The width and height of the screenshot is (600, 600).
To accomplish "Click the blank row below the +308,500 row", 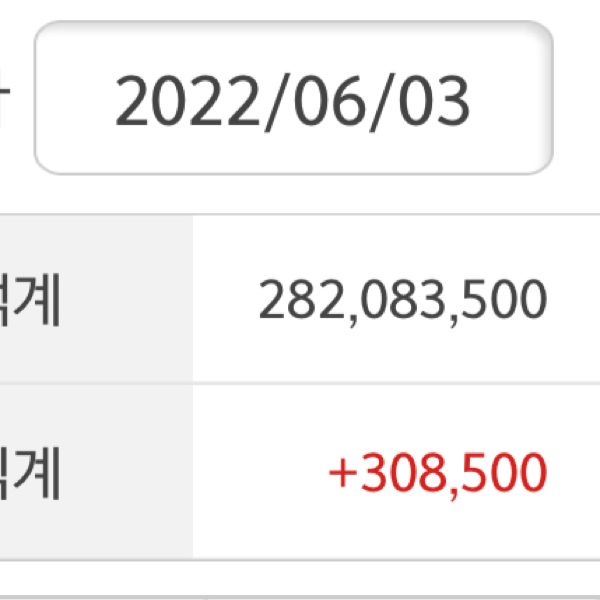I will tap(300, 582).
